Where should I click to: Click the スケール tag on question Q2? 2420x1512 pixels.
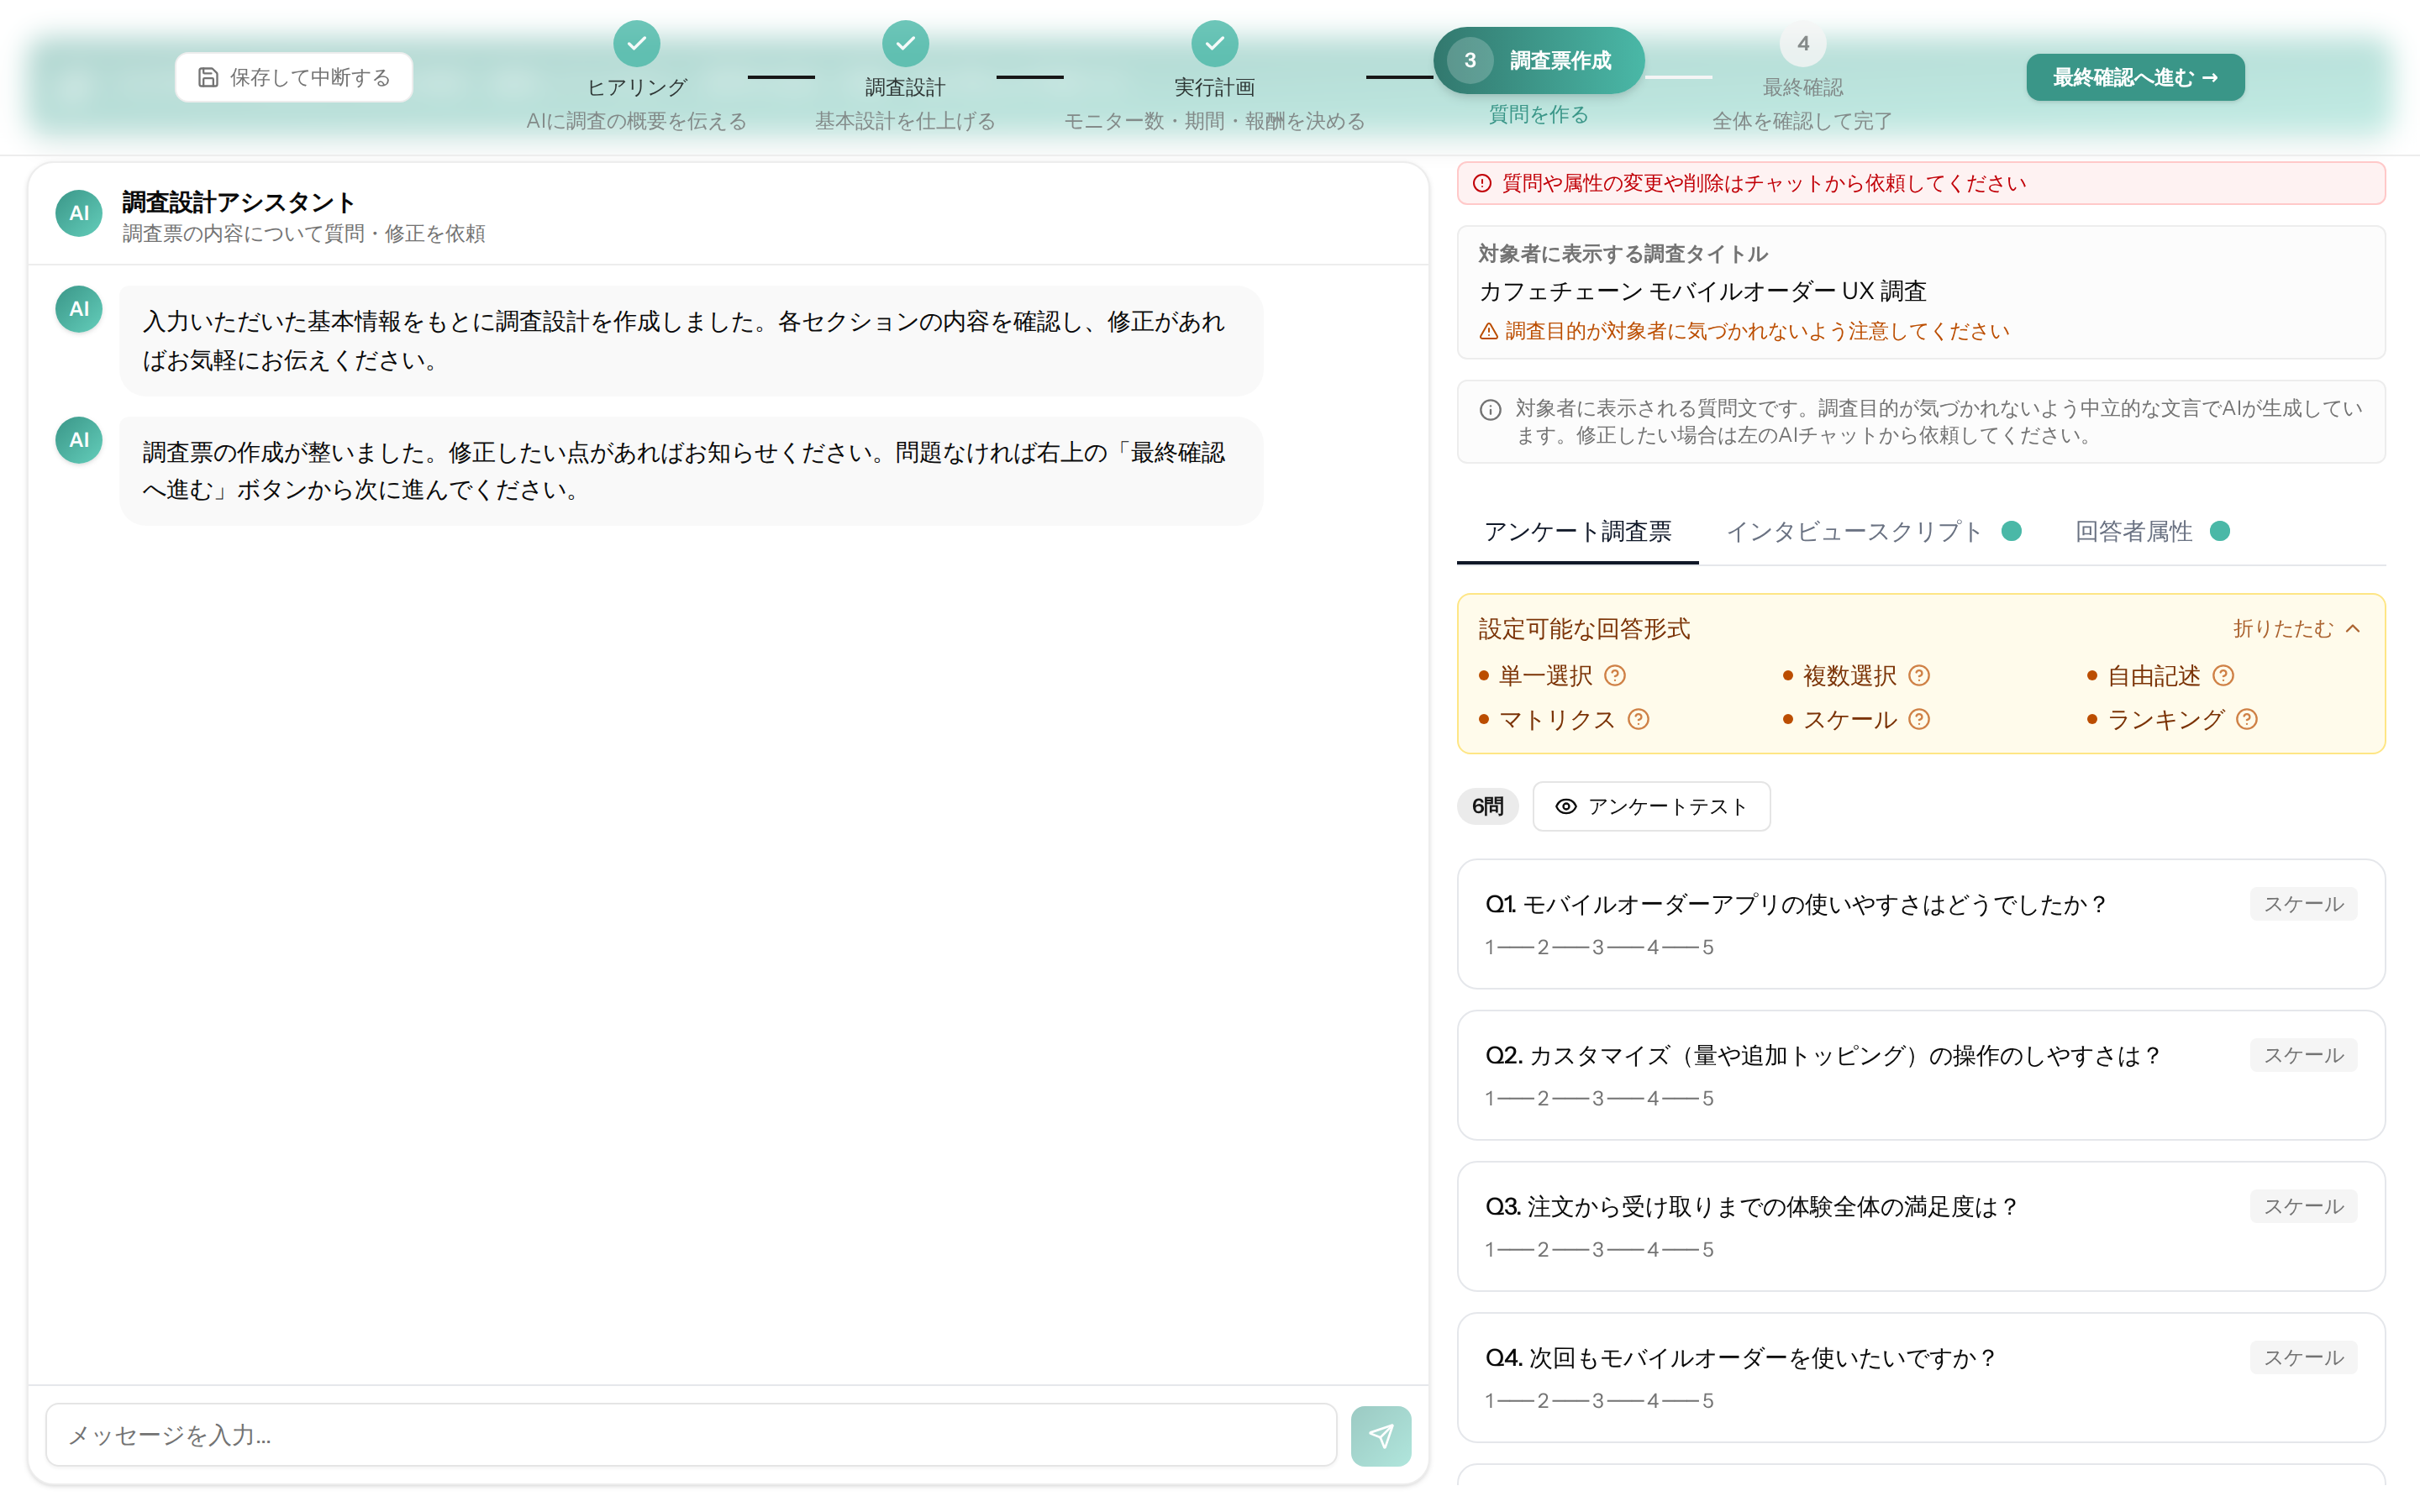pyautogui.click(x=2303, y=1055)
